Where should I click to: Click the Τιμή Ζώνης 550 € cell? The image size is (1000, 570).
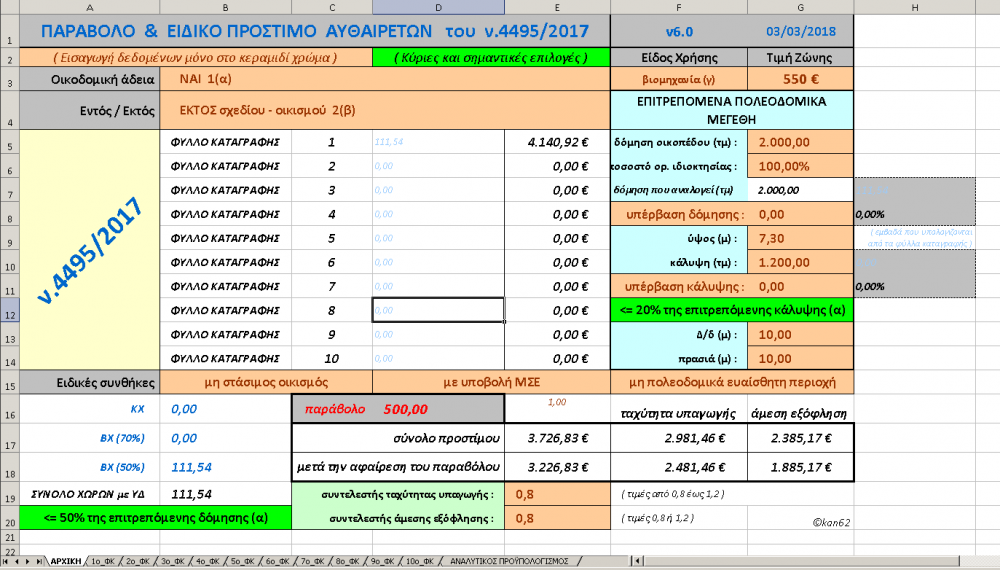tap(800, 79)
